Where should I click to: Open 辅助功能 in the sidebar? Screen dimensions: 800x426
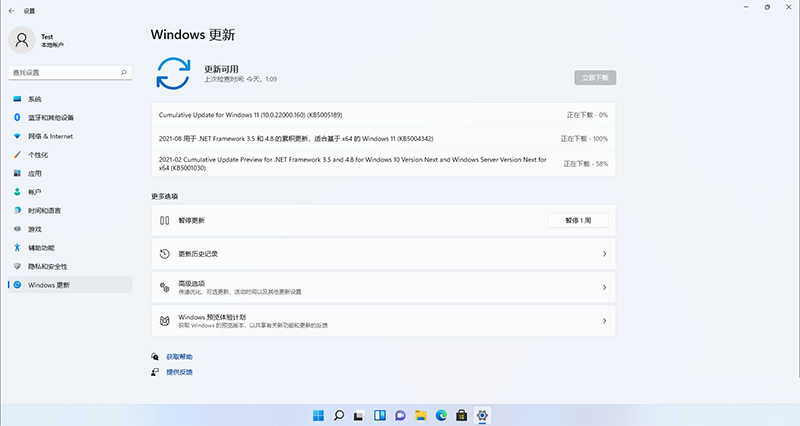tap(70, 247)
